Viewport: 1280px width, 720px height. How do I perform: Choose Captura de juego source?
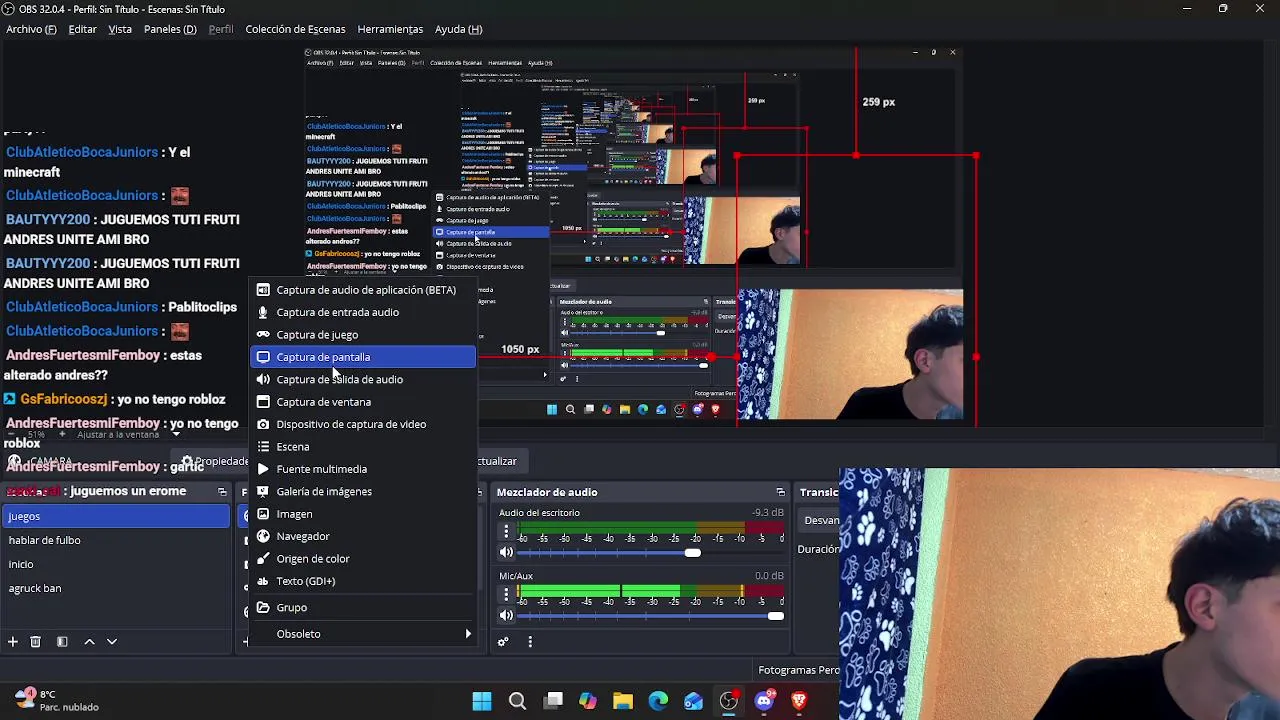[363, 335]
